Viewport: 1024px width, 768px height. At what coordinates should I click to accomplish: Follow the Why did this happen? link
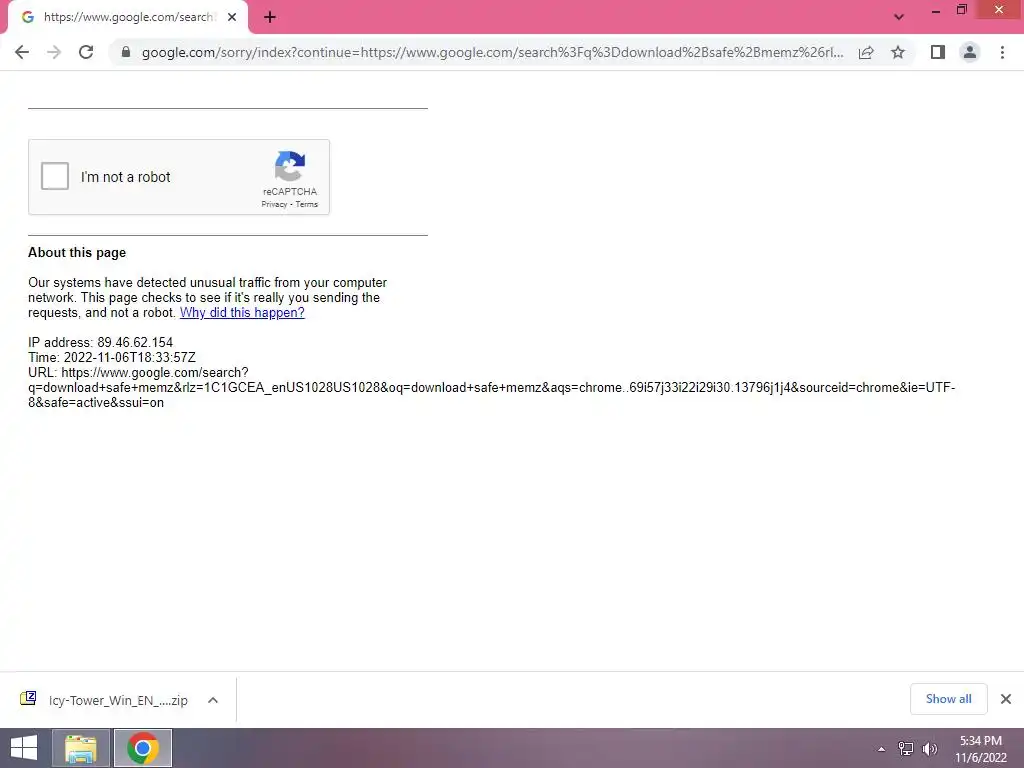pyautogui.click(x=242, y=312)
